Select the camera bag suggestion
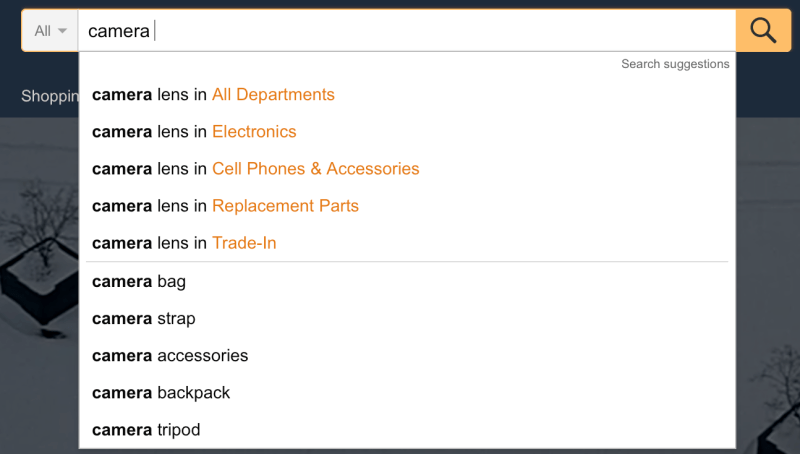 pos(139,282)
